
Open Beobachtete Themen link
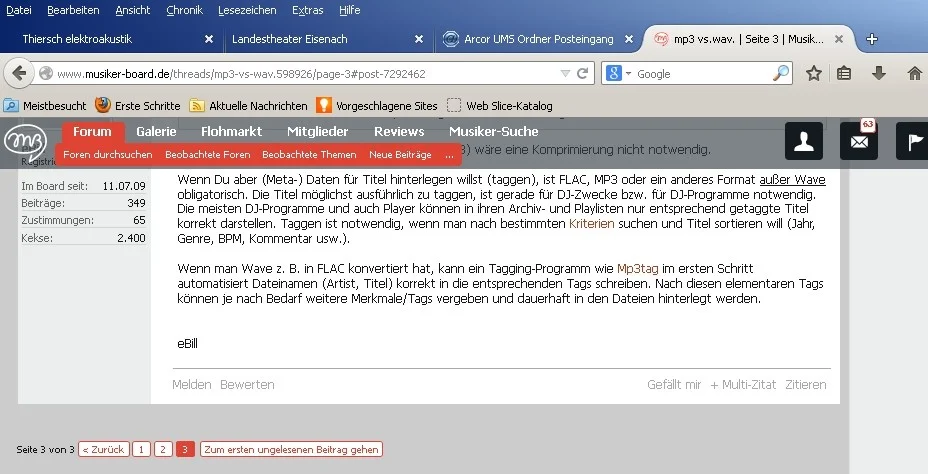(x=309, y=154)
